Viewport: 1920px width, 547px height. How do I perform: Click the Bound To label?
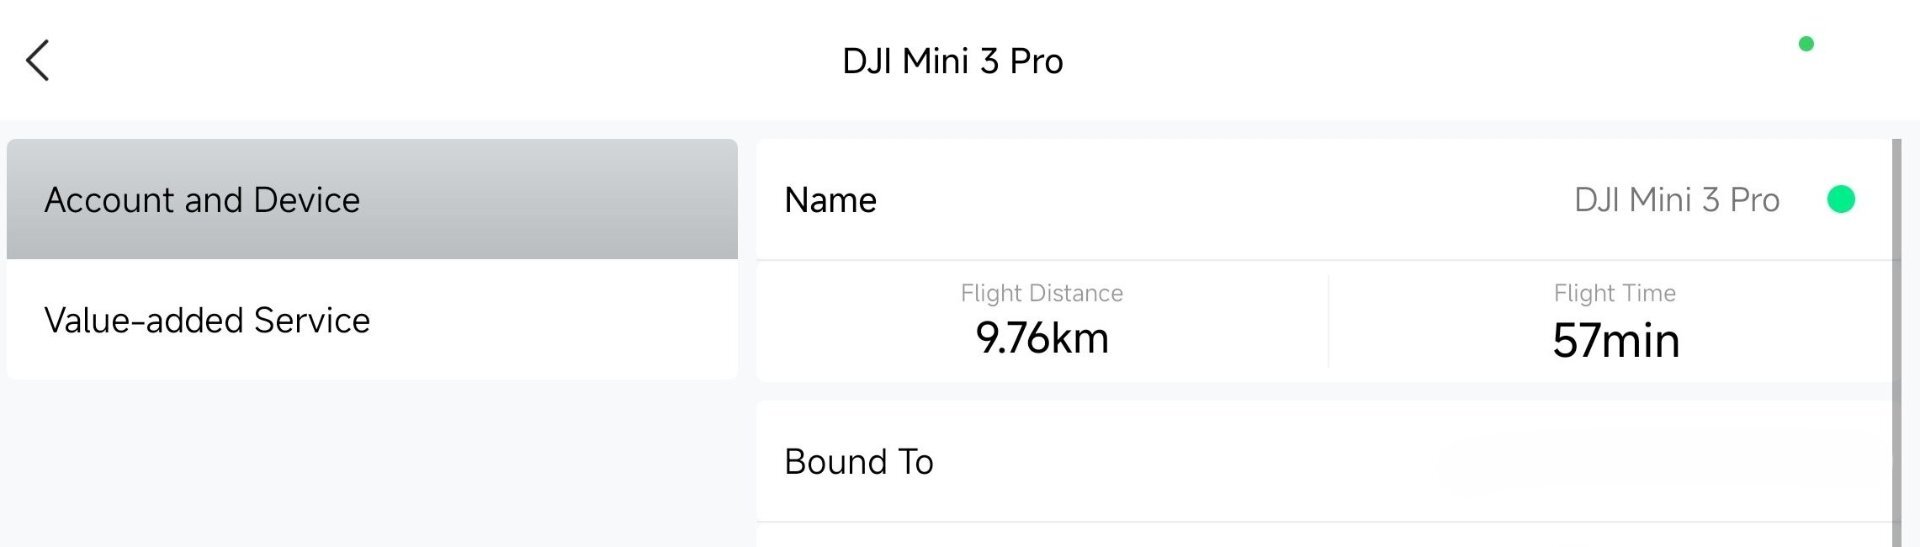858,462
